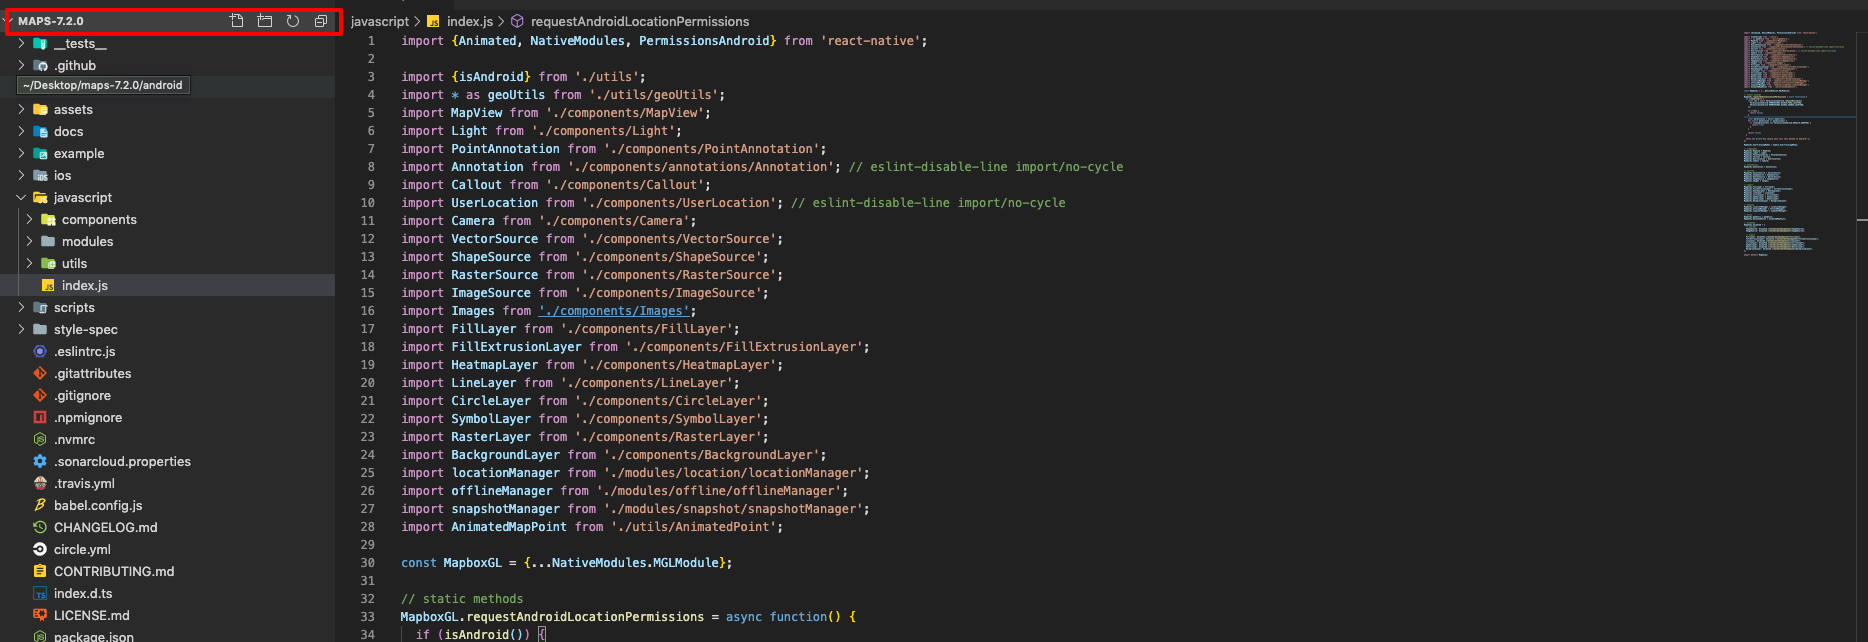
Task: Click the index.js breadcrumb segment
Action: pos(469,21)
